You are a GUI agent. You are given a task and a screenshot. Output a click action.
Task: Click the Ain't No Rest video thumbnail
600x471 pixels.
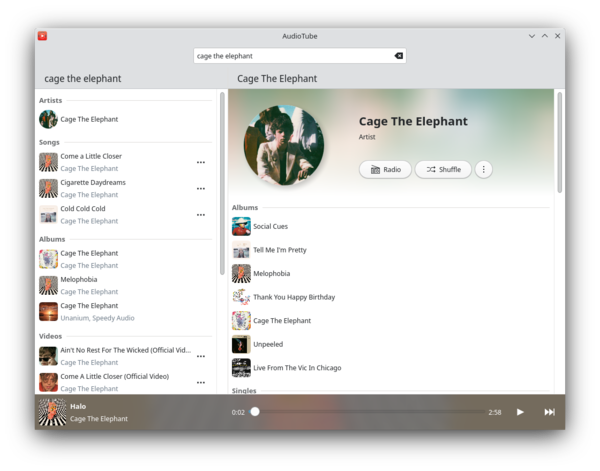pos(49,356)
